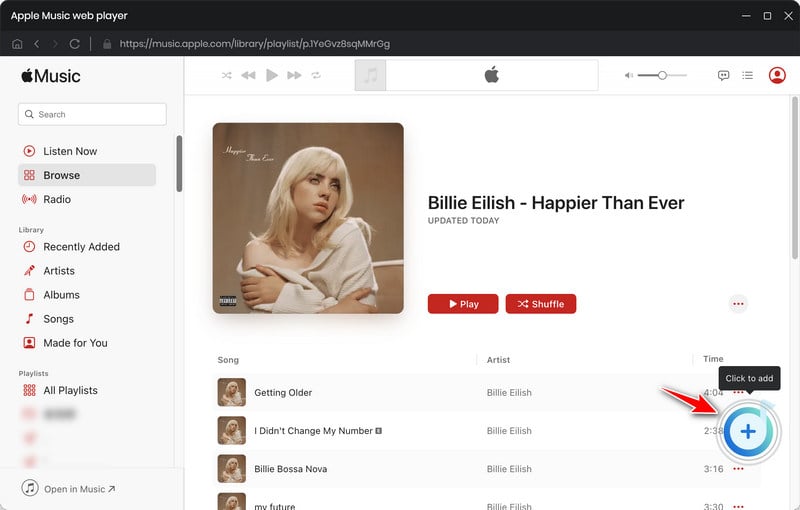Click the home icon in address bar
This screenshot has height=510, width=800.
tap(17, 44)
